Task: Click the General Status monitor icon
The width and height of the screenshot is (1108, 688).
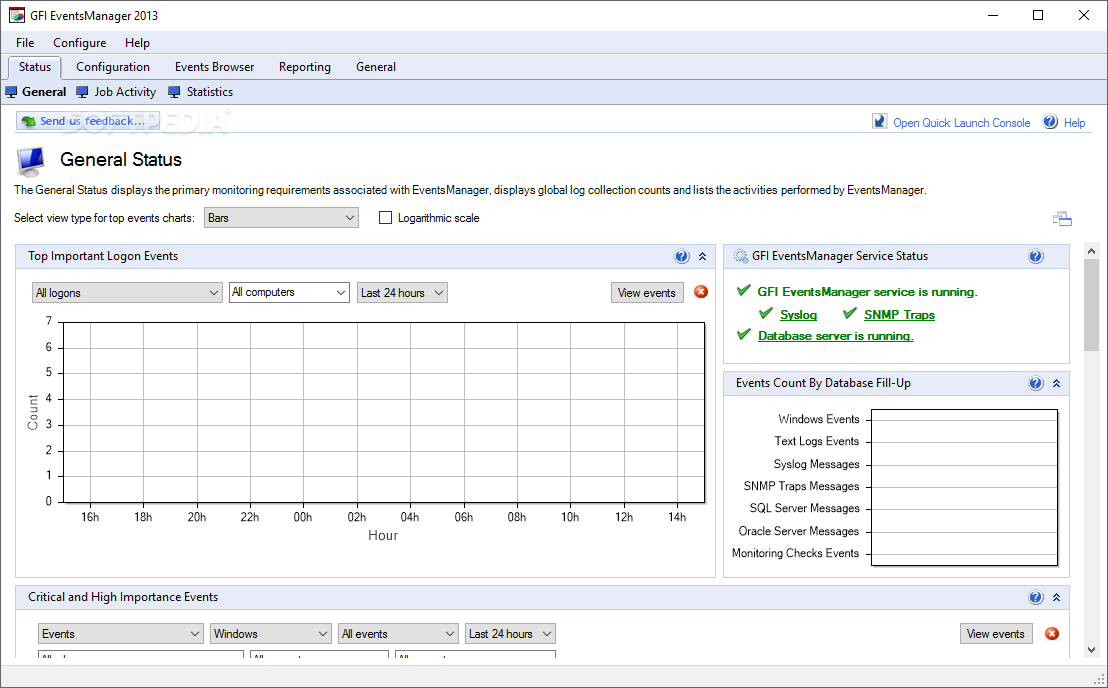Action: (30, 162)
